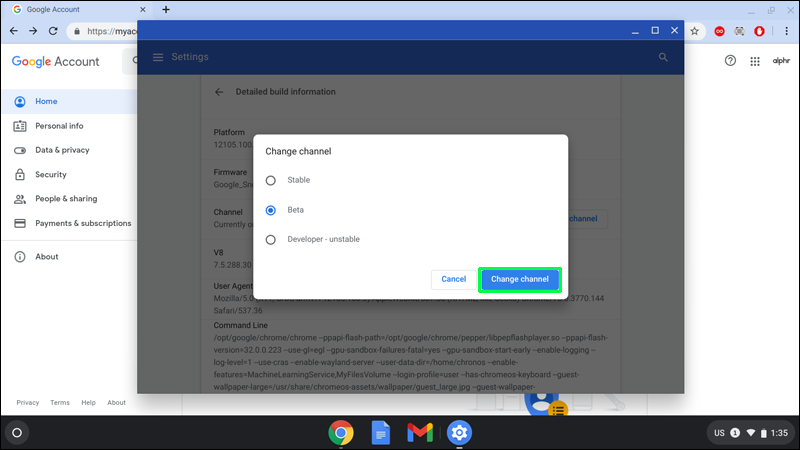Bookmark this page with the star icon

(694, 31)
